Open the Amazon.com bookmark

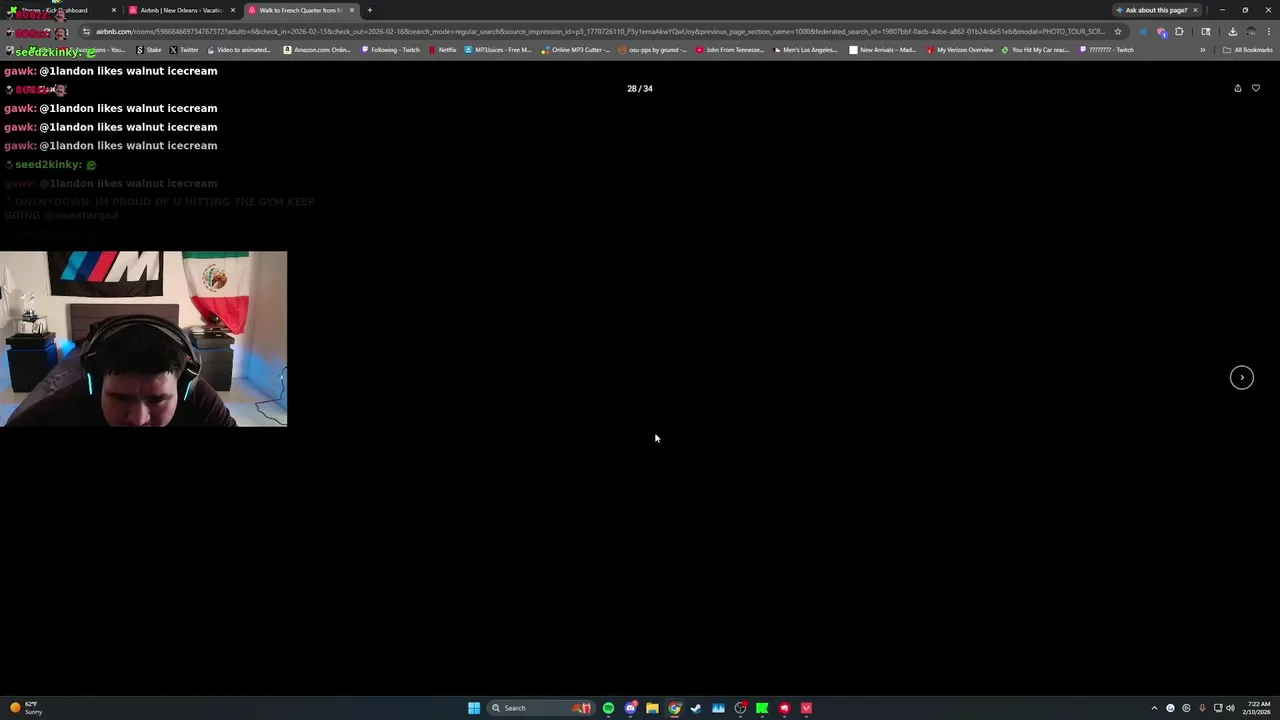point(317,50)
